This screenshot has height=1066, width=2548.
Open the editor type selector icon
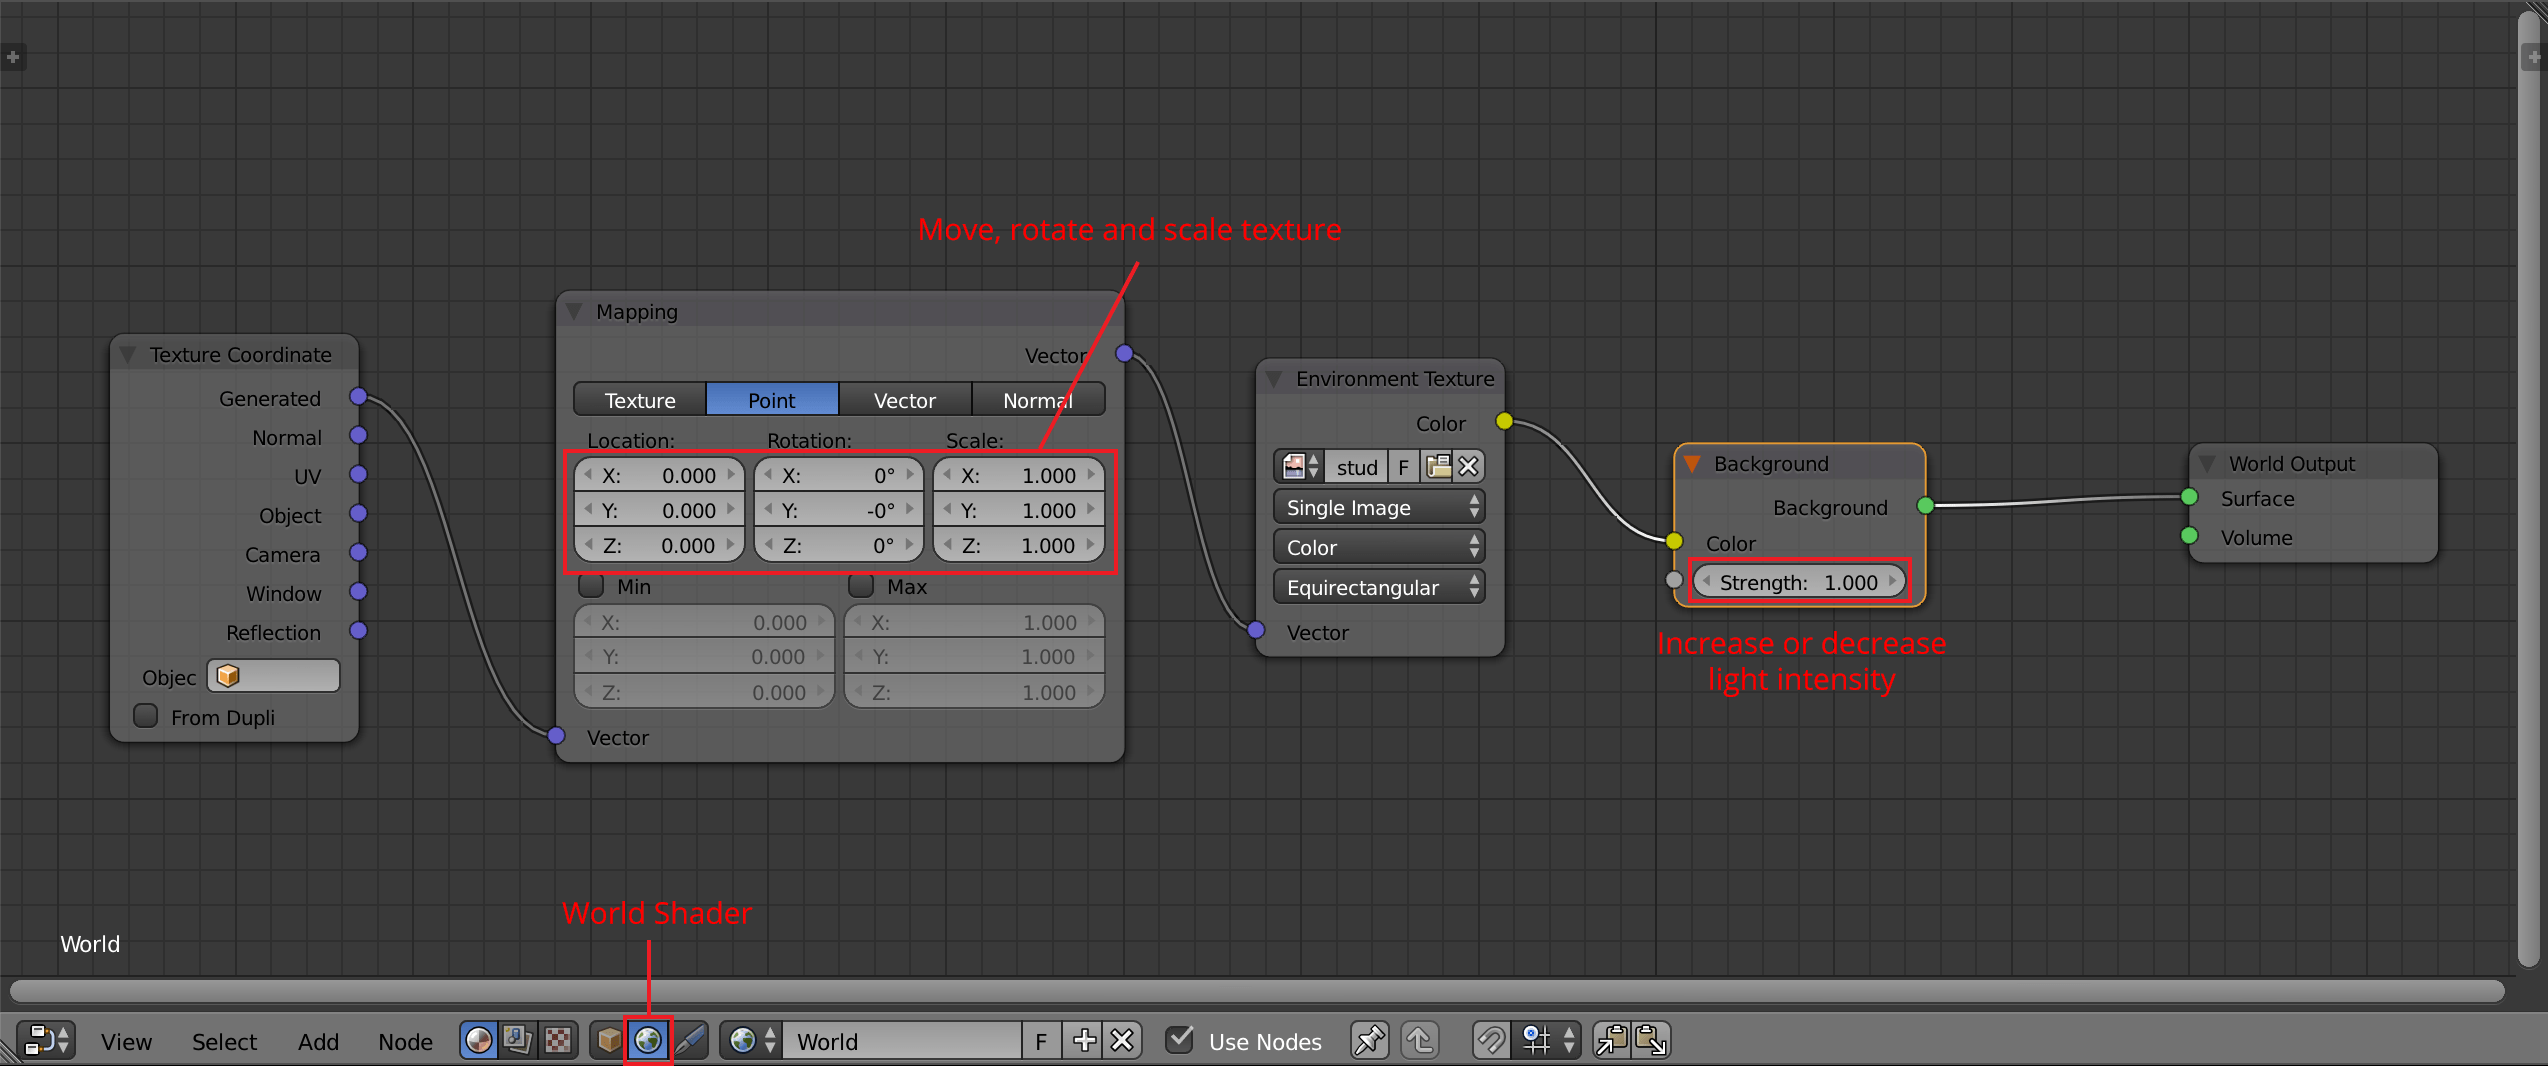pos(45,1040)
